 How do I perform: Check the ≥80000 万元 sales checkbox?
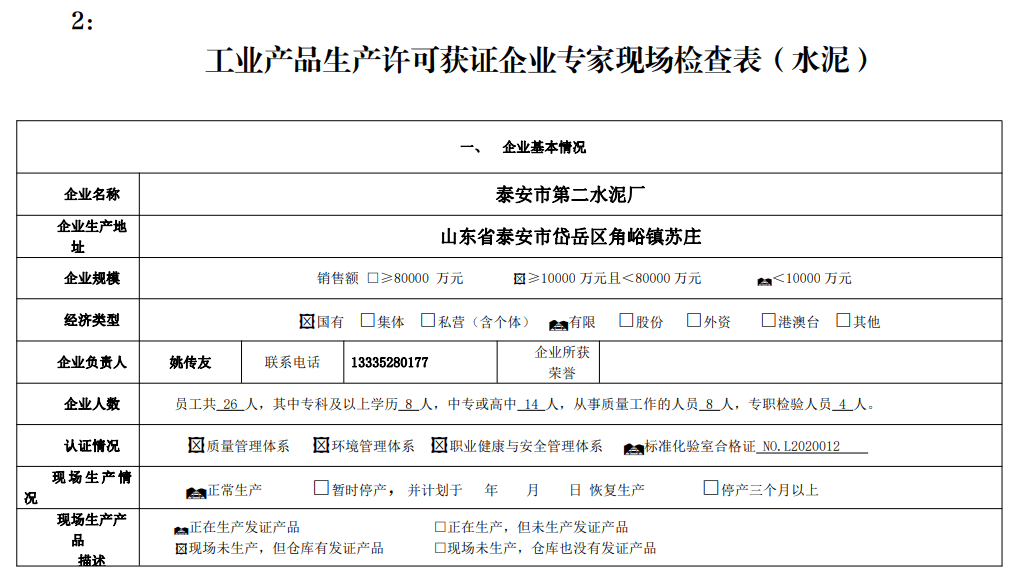[373, 278]
